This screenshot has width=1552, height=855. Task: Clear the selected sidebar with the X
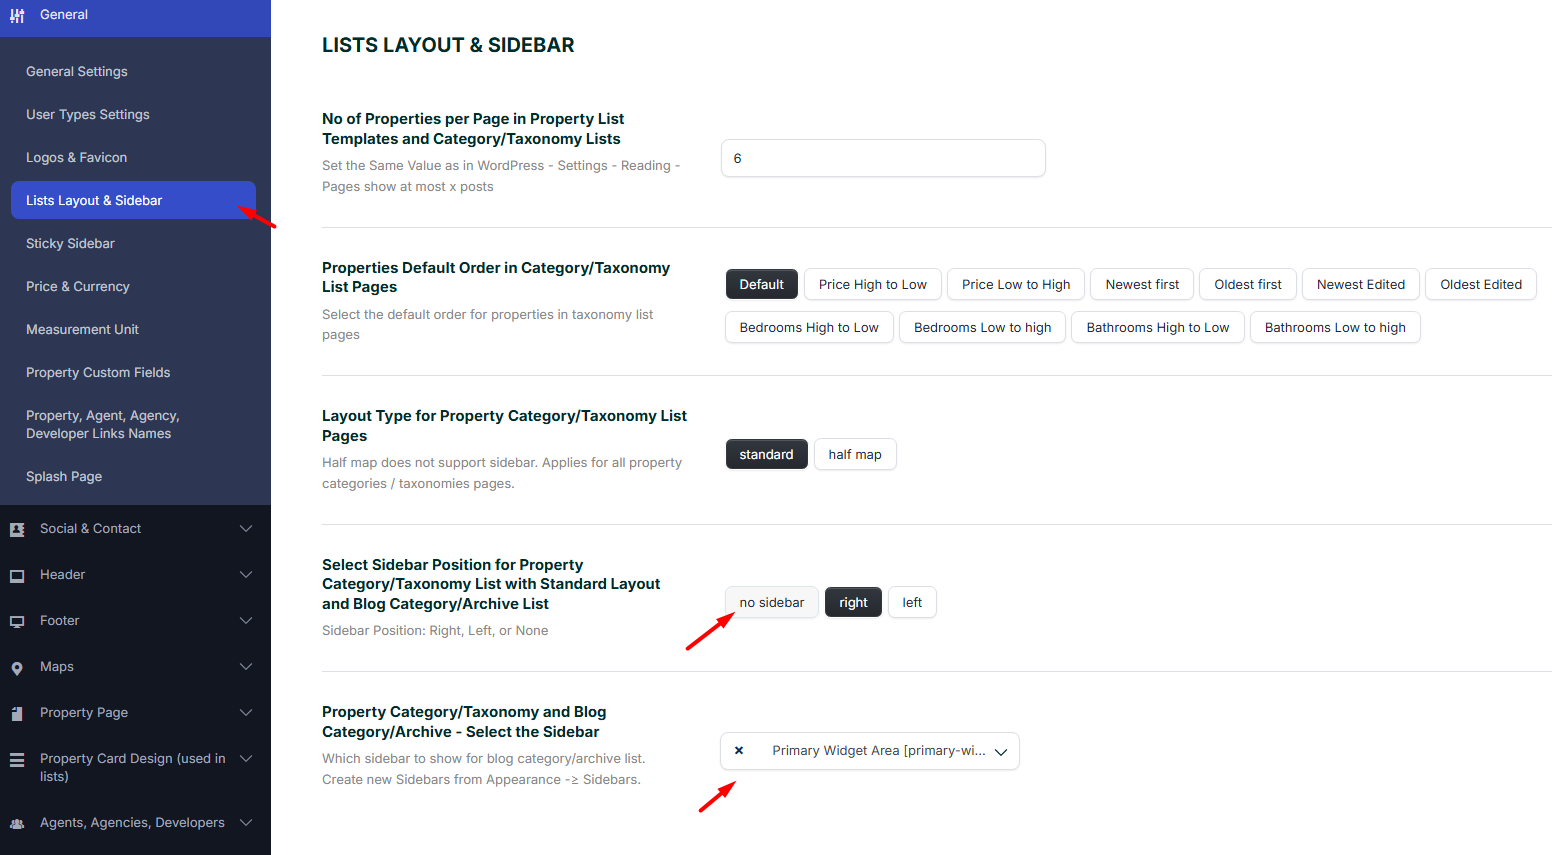pyautogui.click(x=739, y=751)
